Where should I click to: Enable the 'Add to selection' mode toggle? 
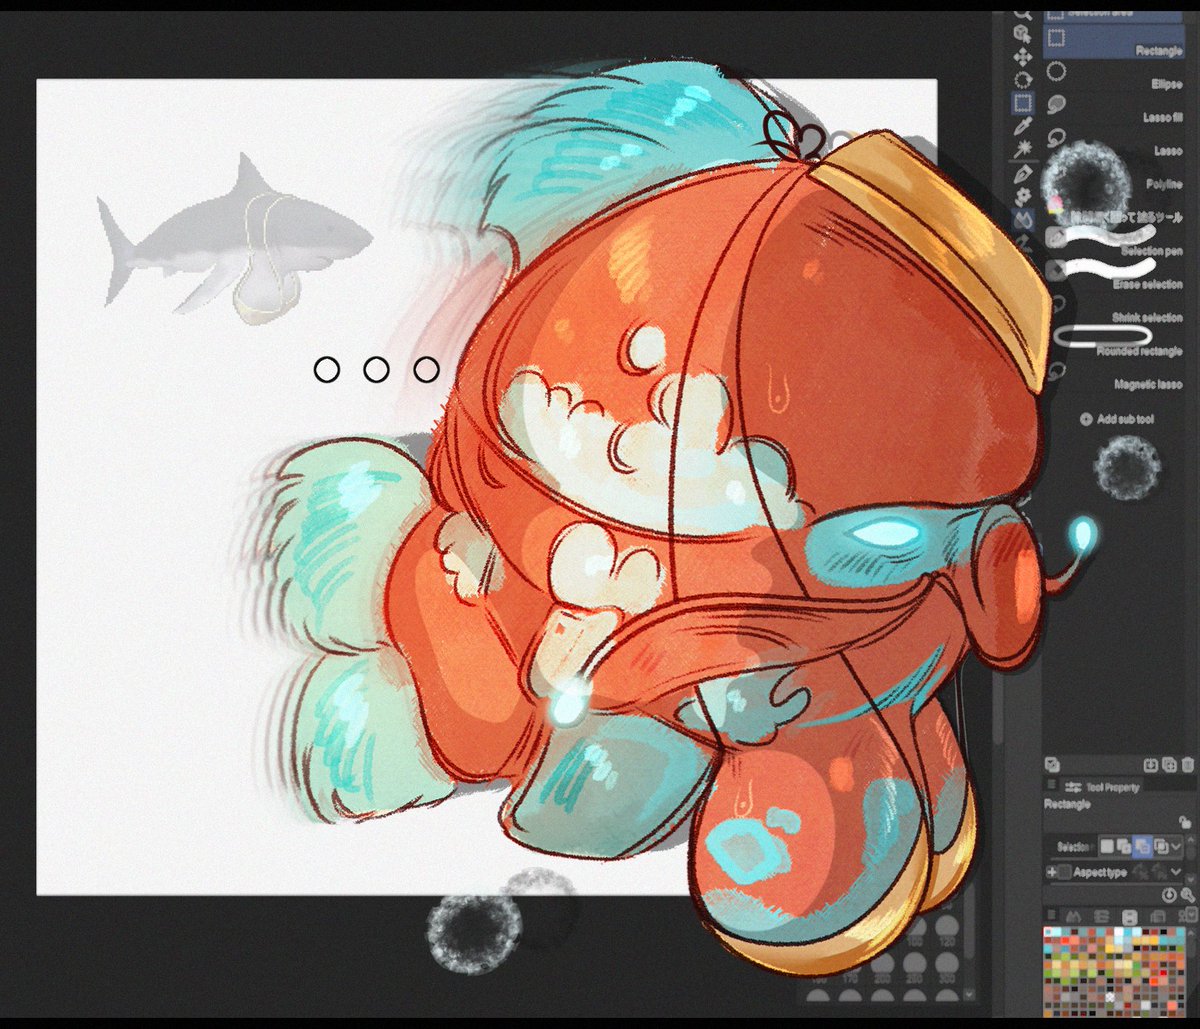click(x=1125, y=846)
